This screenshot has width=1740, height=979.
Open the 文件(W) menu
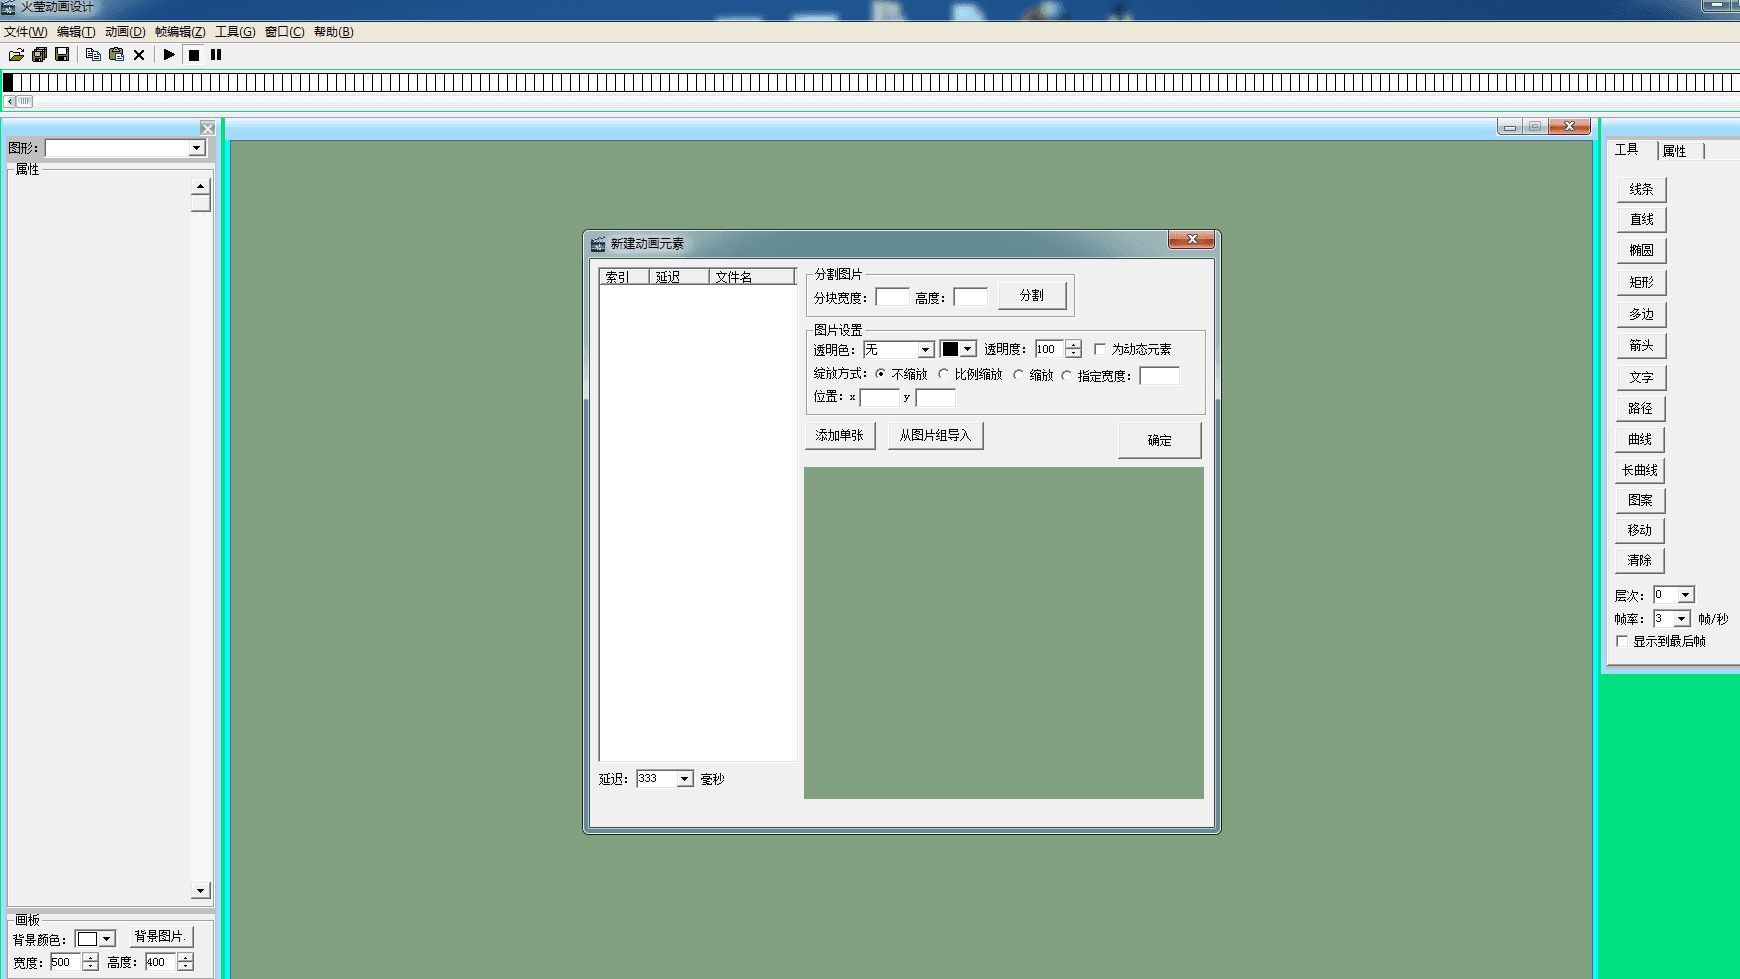point(25,32)
